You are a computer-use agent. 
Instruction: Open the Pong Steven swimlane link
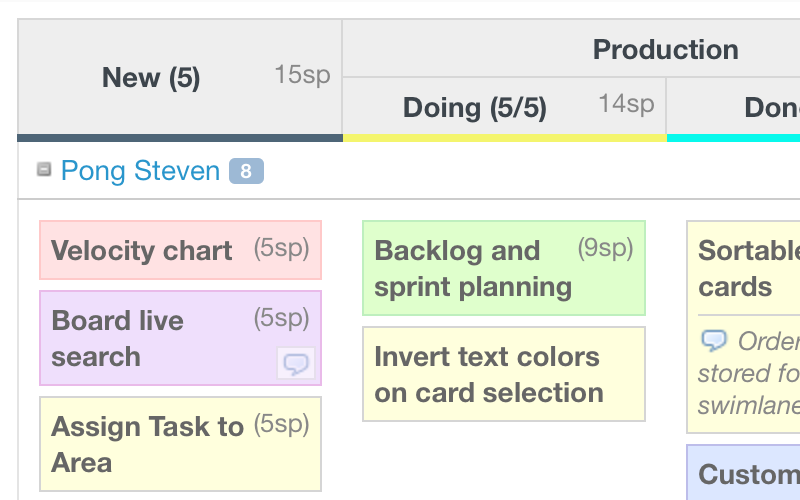coord(140,171)
